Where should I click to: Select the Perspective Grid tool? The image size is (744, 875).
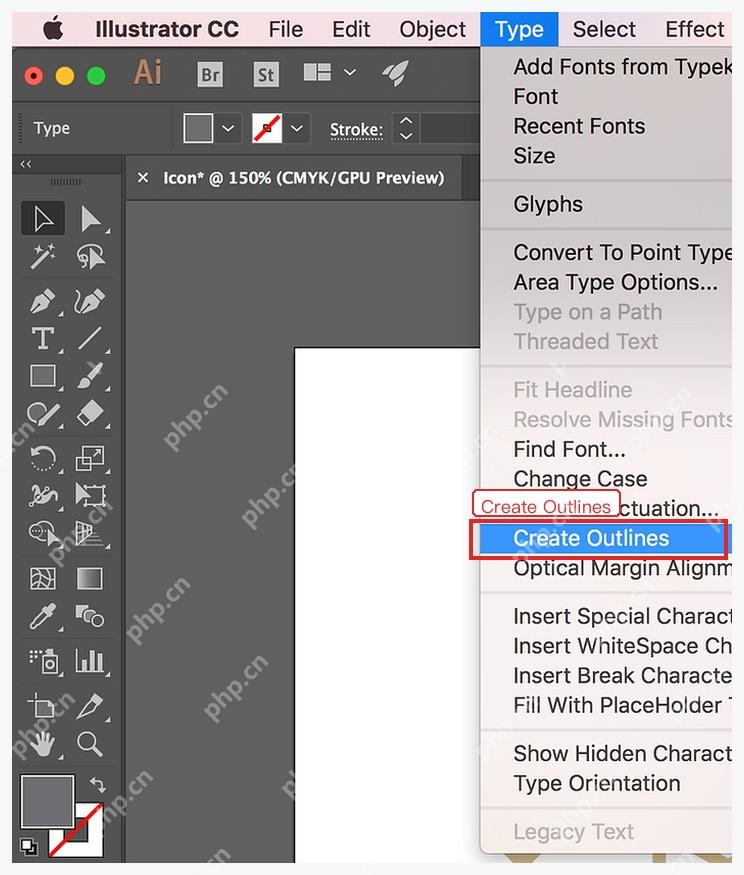click(90, 533)
